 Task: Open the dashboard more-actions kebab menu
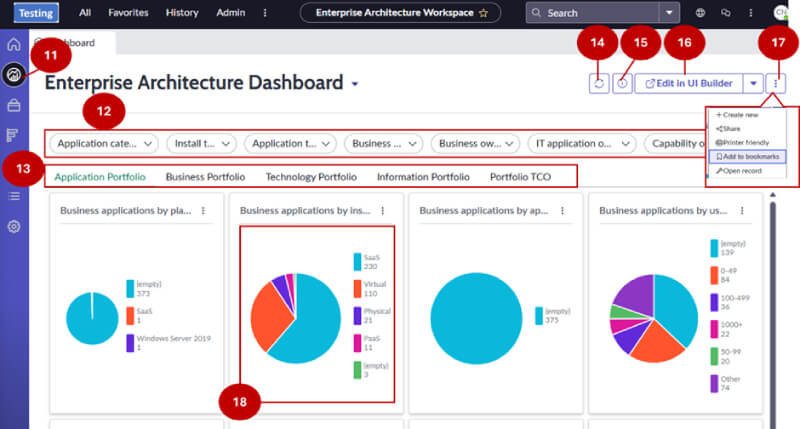(x=776, y=84)
